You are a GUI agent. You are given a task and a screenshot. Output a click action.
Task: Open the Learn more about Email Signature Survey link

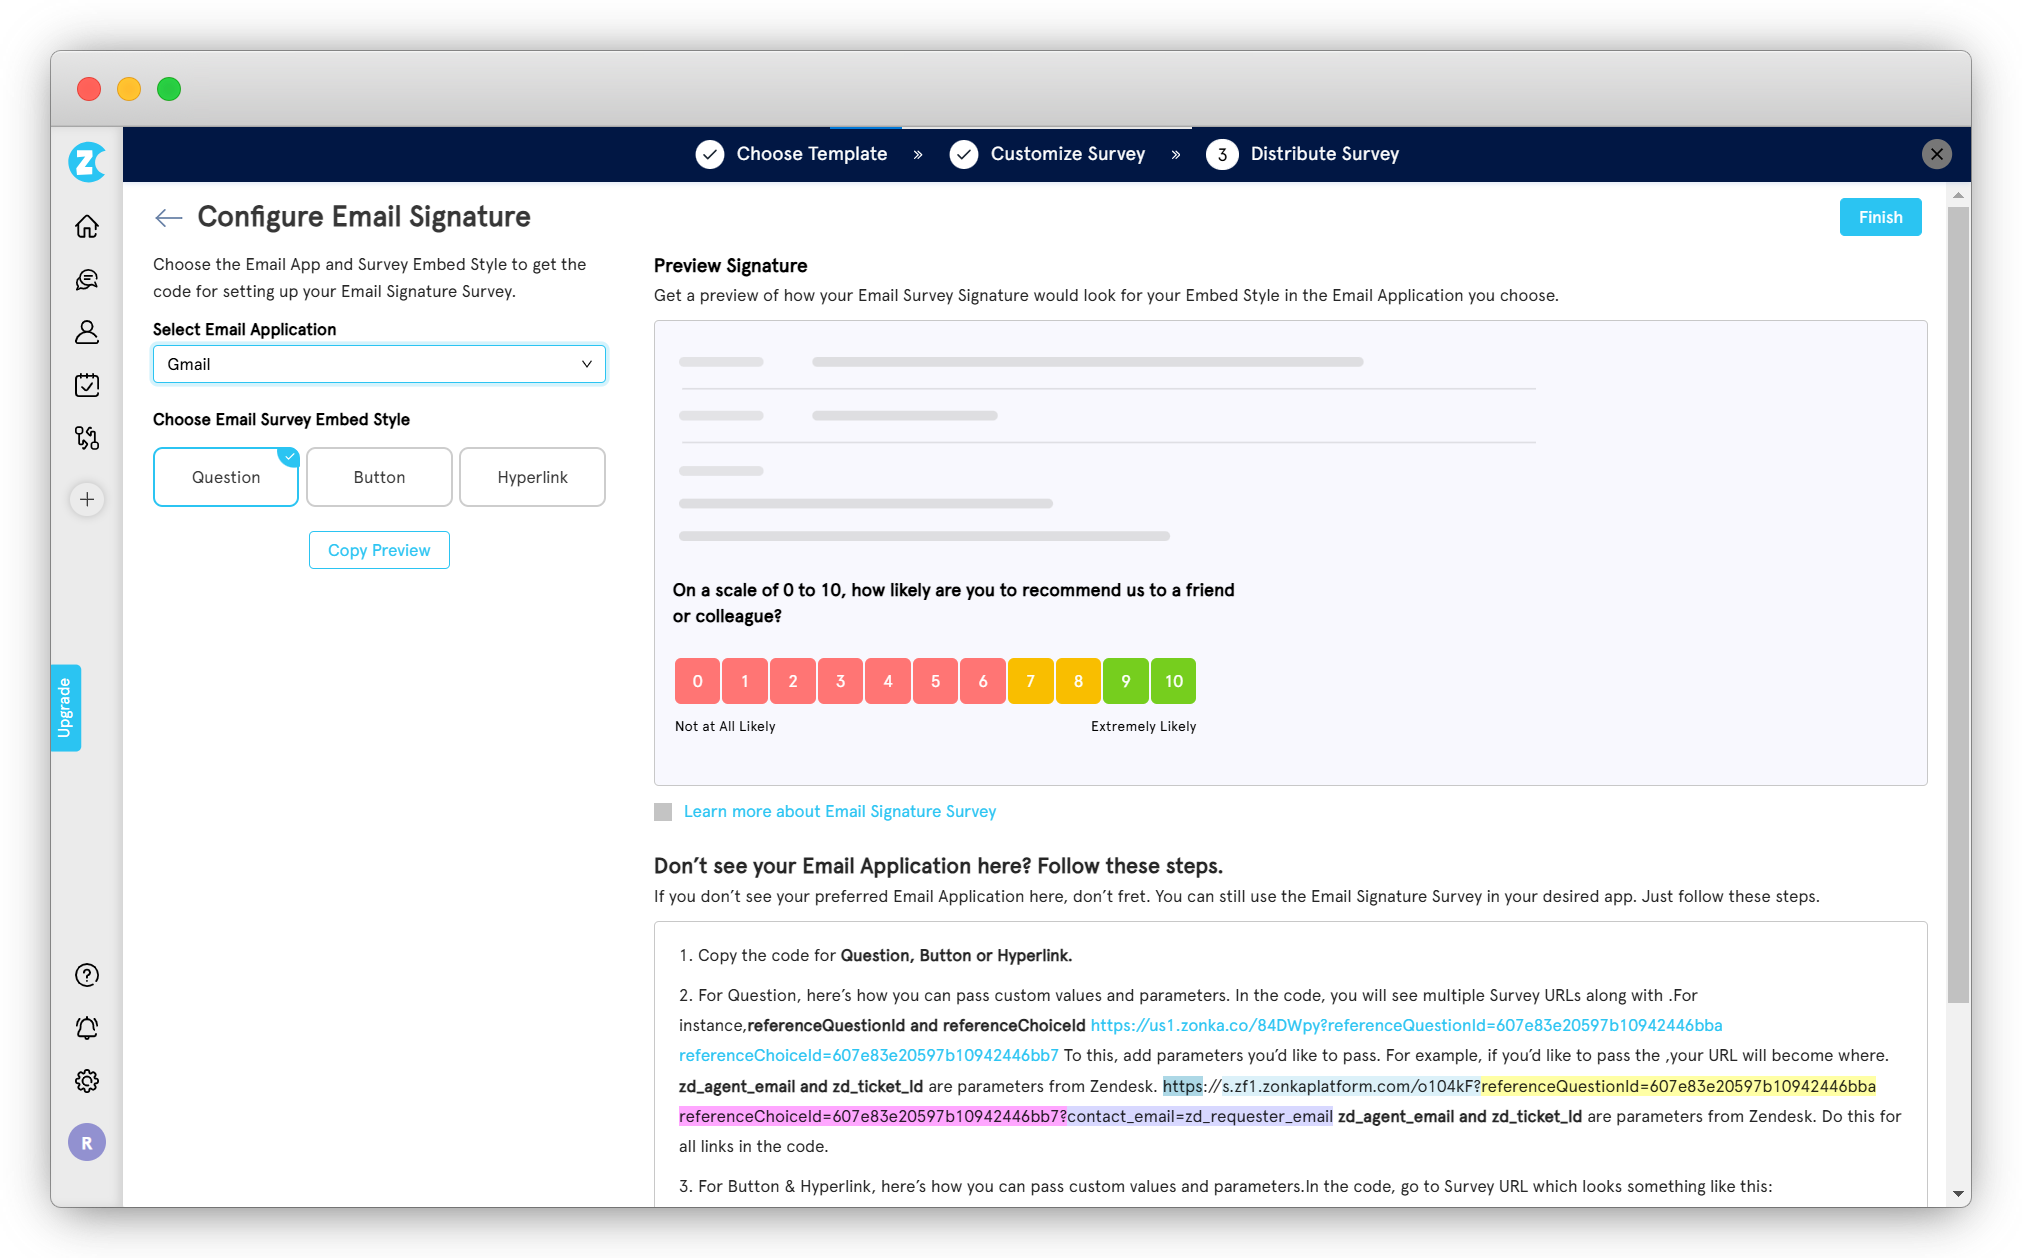point(839,811)
